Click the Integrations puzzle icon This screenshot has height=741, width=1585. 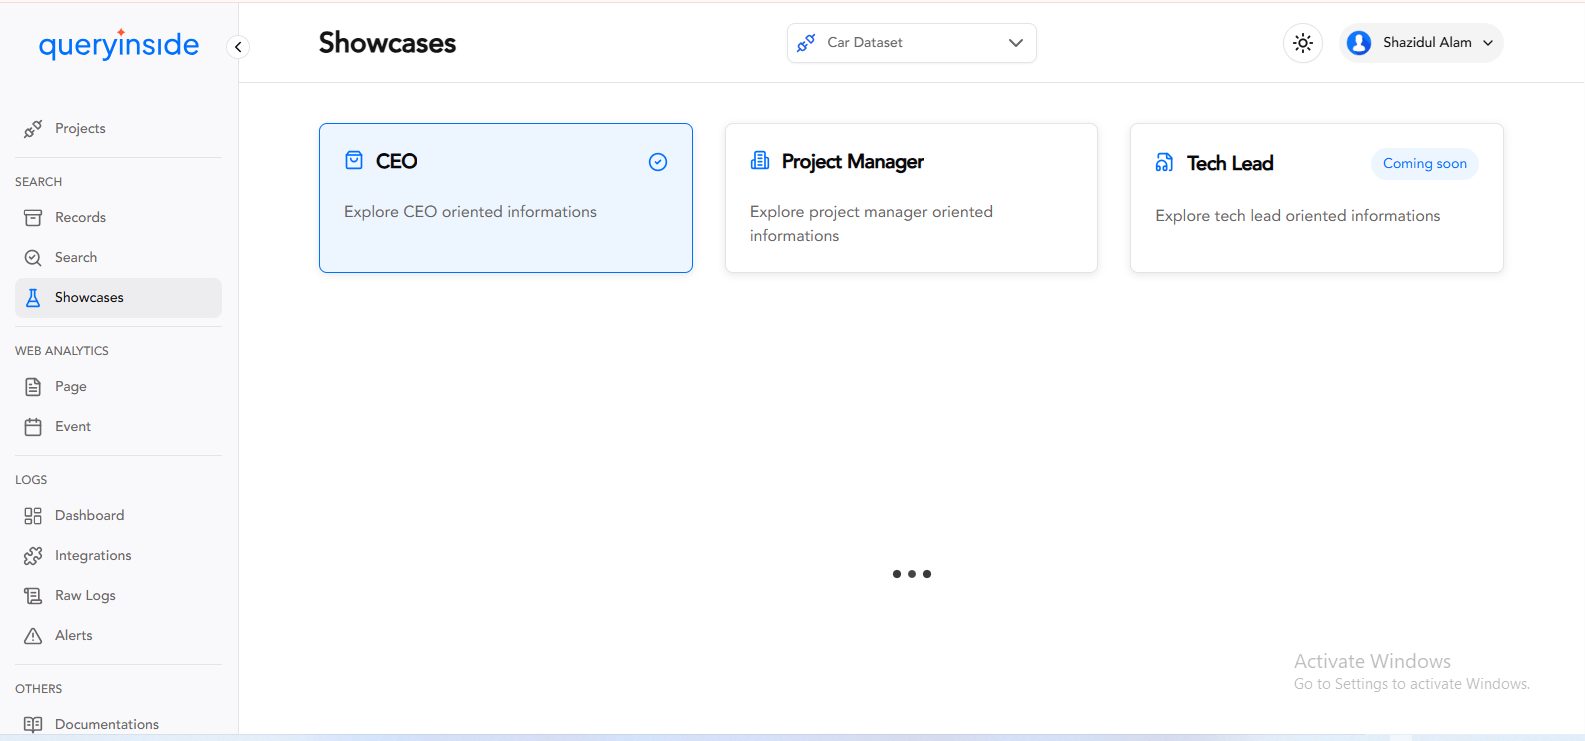coord(33,556)
